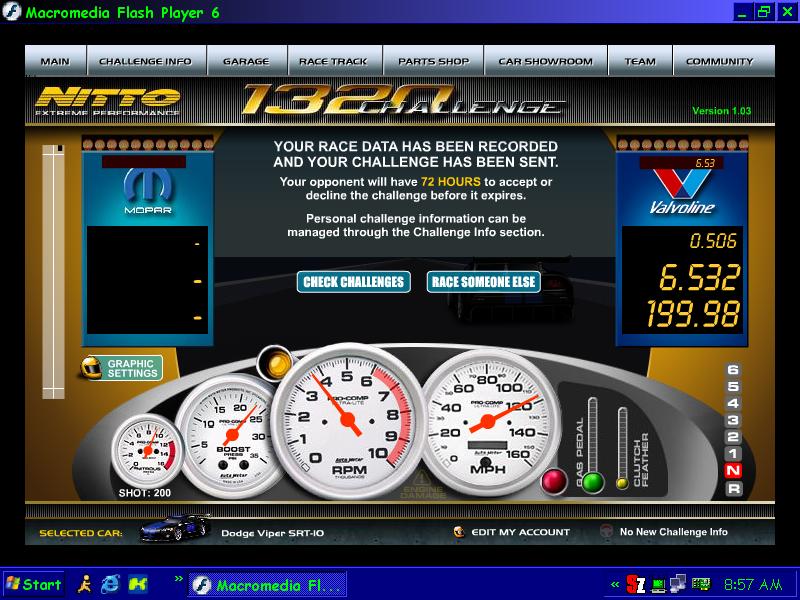Click the network computers tray icon
Viewport: 800px width, 600px height.
pyautogui.click(x=678, y=584)
